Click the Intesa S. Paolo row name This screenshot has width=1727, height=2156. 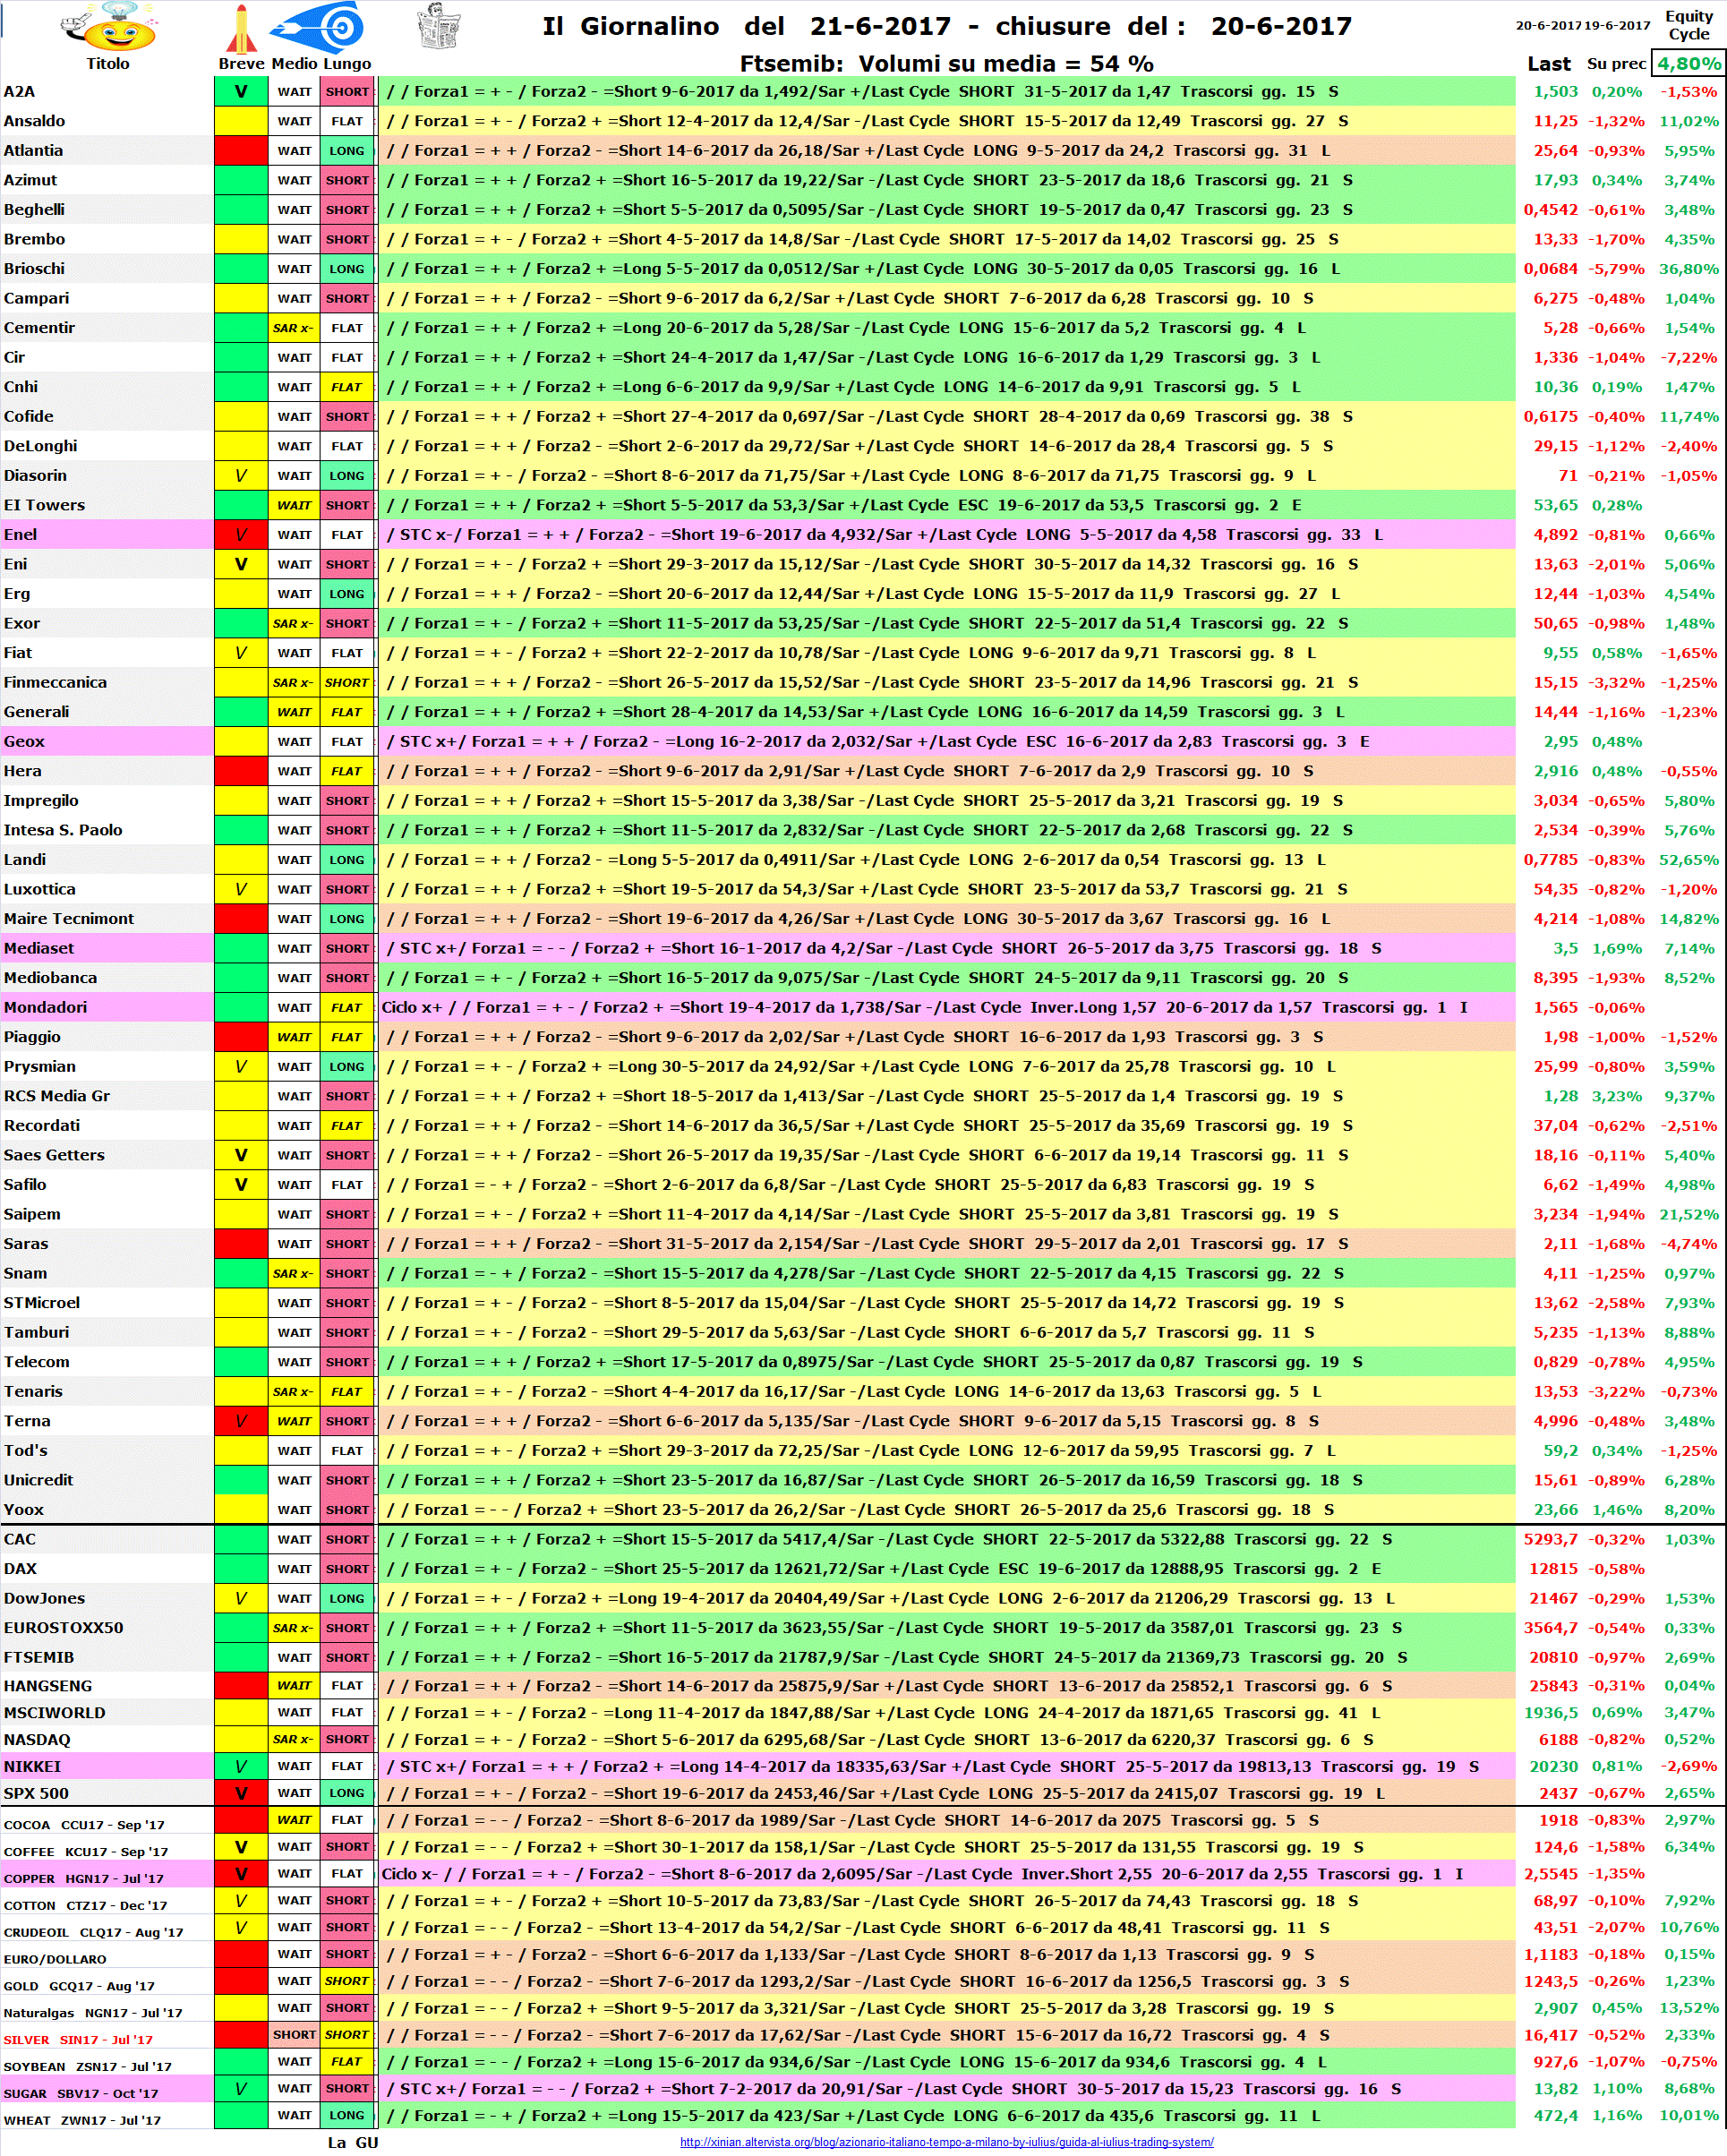point(63,830)
